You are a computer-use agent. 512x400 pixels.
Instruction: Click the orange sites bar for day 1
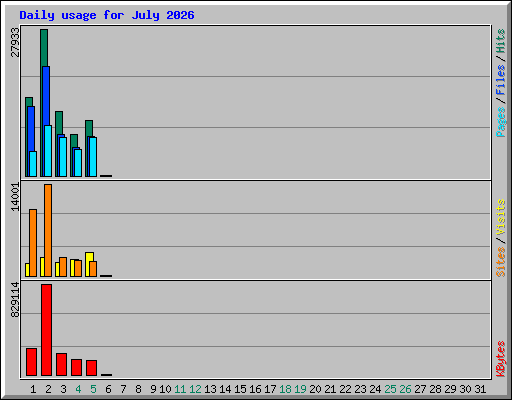(x=33, y=243)
